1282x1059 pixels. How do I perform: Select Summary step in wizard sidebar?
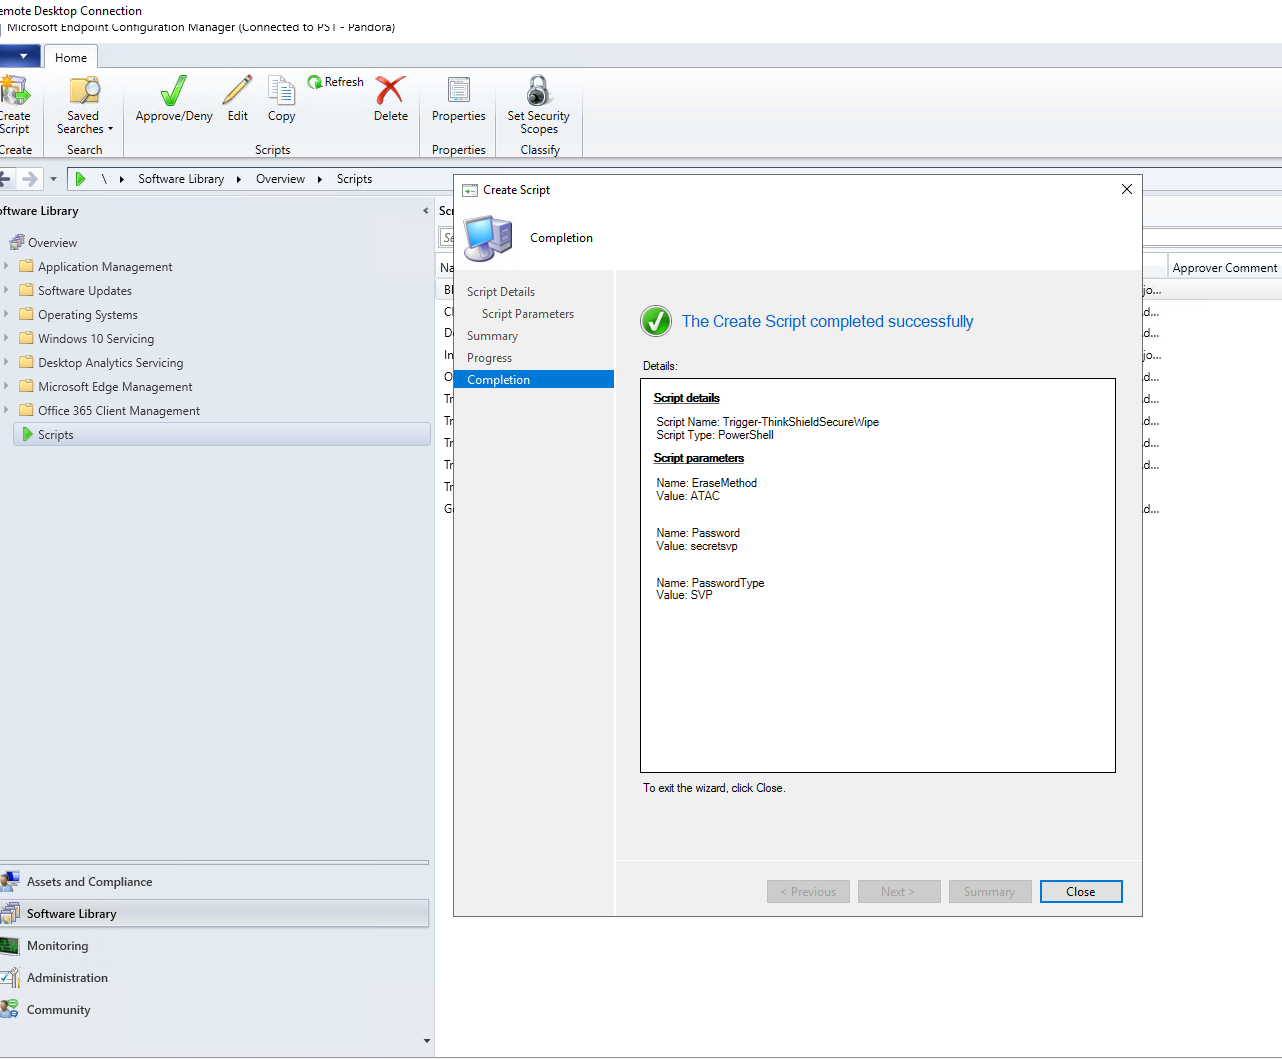pos(492,336)
